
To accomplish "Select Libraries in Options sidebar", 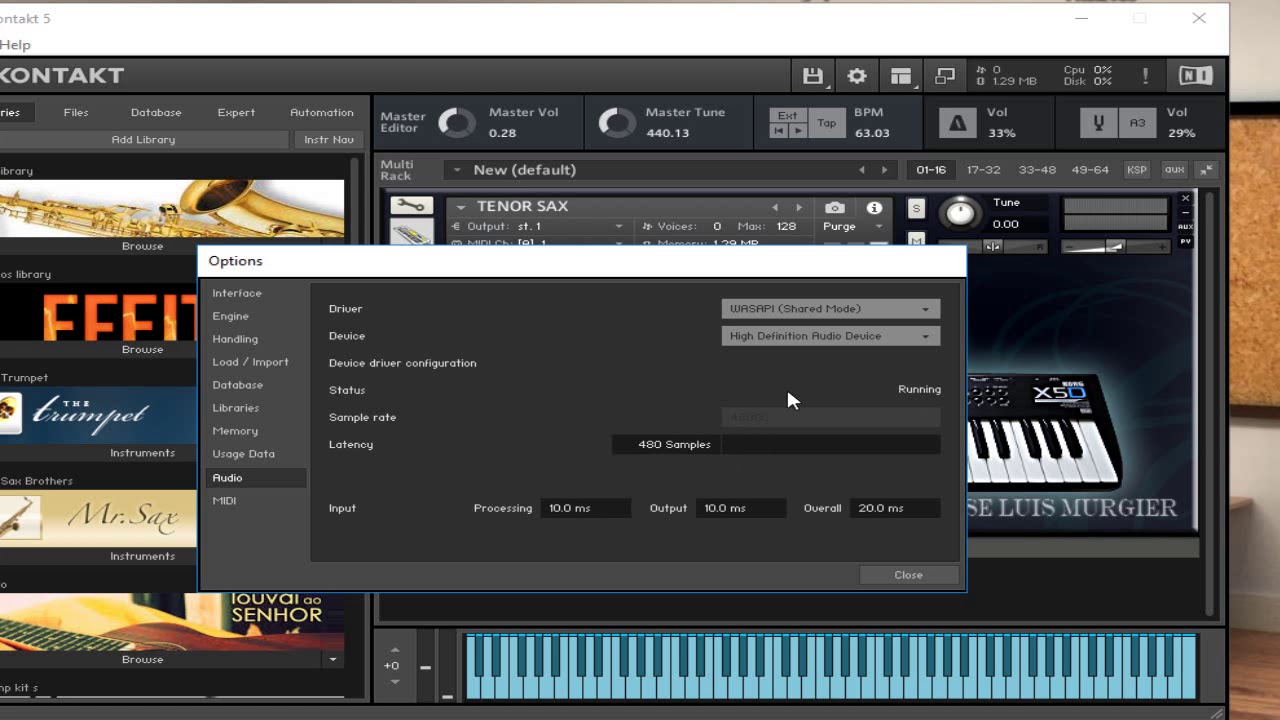I will (236, 408).
